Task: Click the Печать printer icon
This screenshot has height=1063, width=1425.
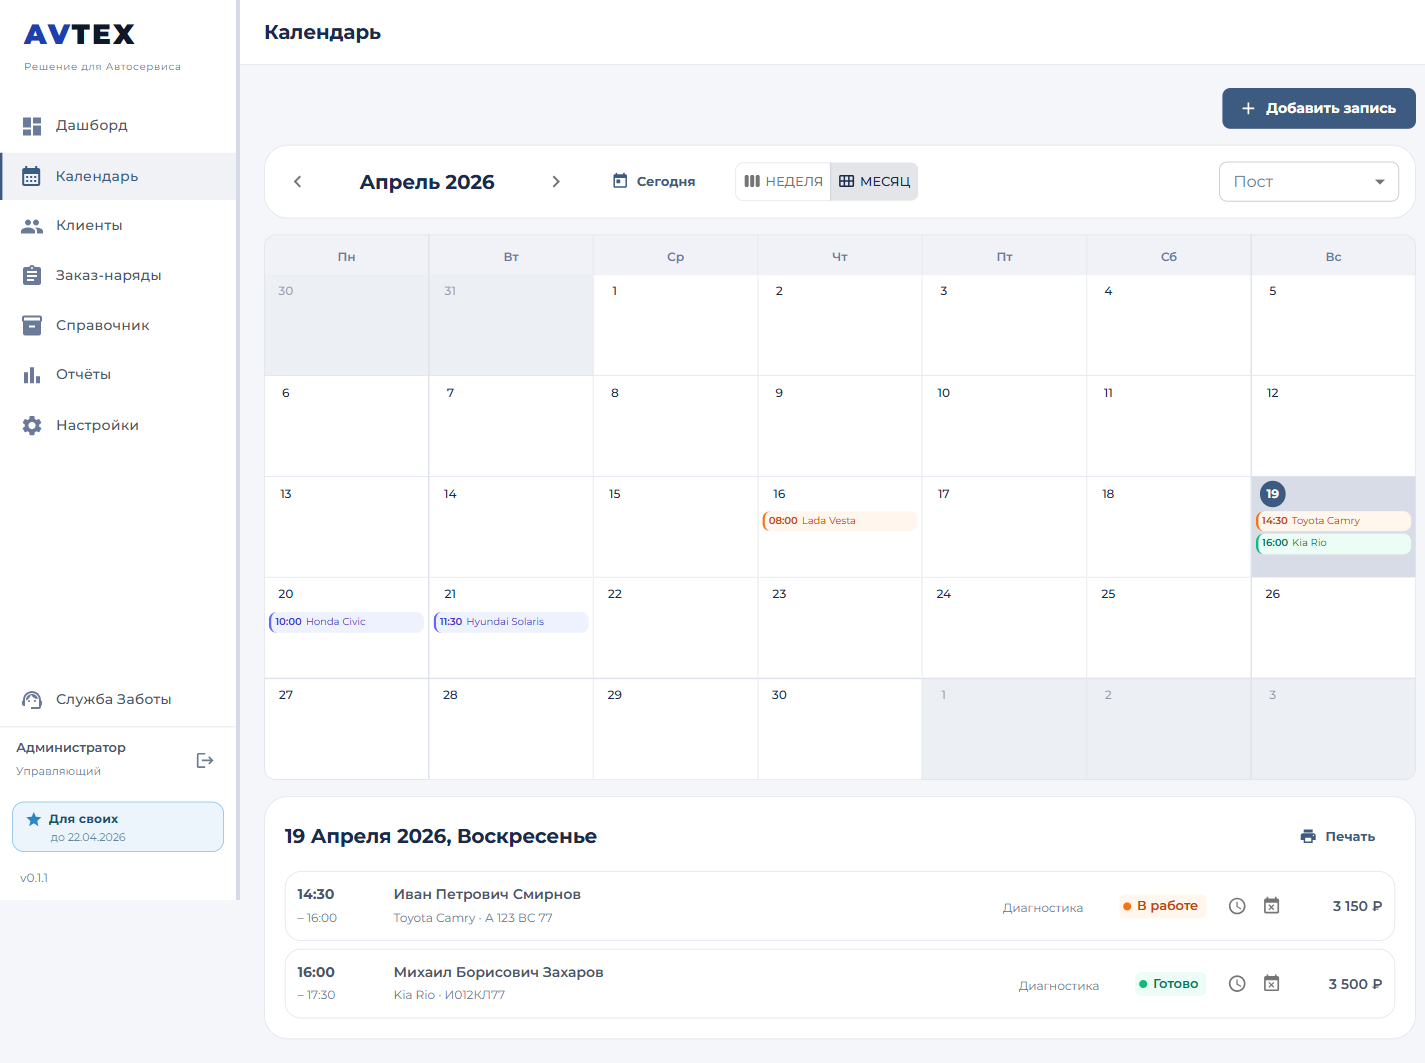Action: [x=1308, y=836]
